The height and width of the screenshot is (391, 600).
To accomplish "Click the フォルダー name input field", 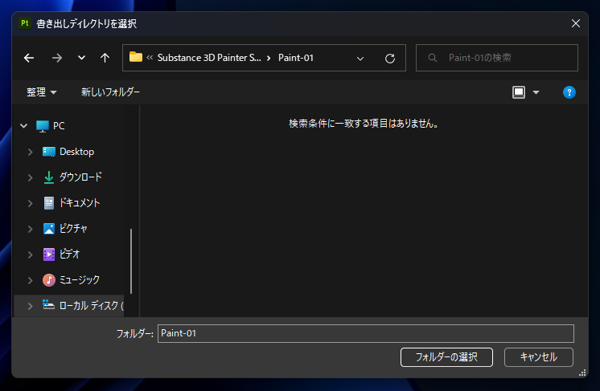I will 365,333.
